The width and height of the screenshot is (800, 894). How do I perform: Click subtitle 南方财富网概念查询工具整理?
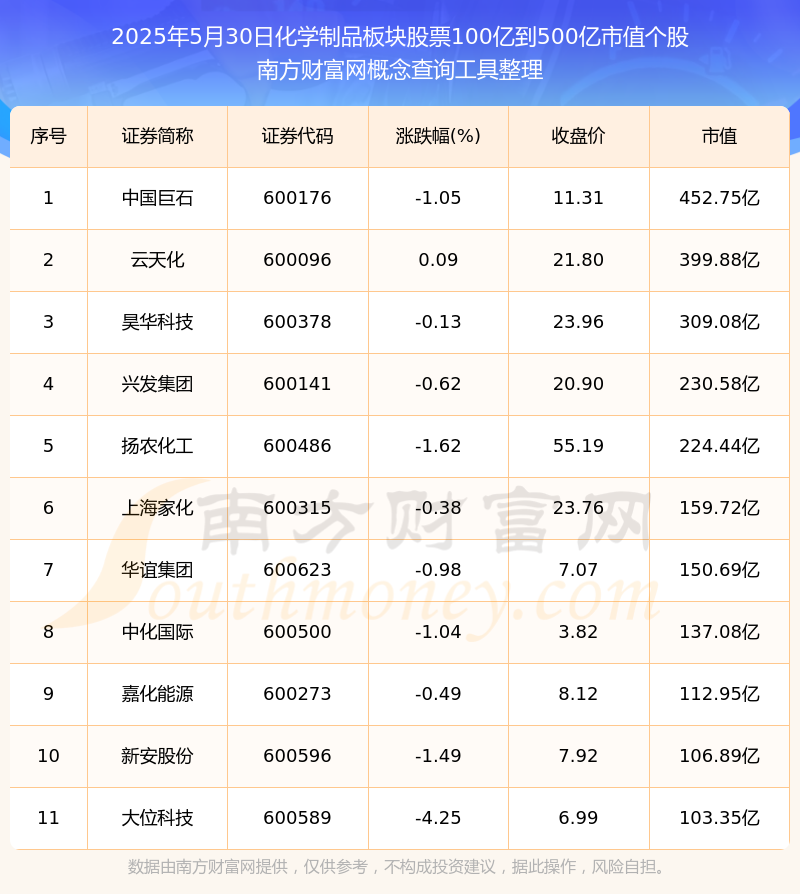coord(400,70)
